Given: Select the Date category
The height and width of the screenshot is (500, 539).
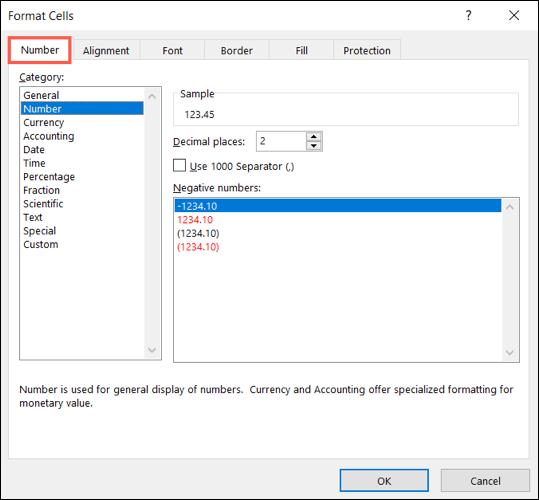Looking at the screenshot, I should pos(82,149).
